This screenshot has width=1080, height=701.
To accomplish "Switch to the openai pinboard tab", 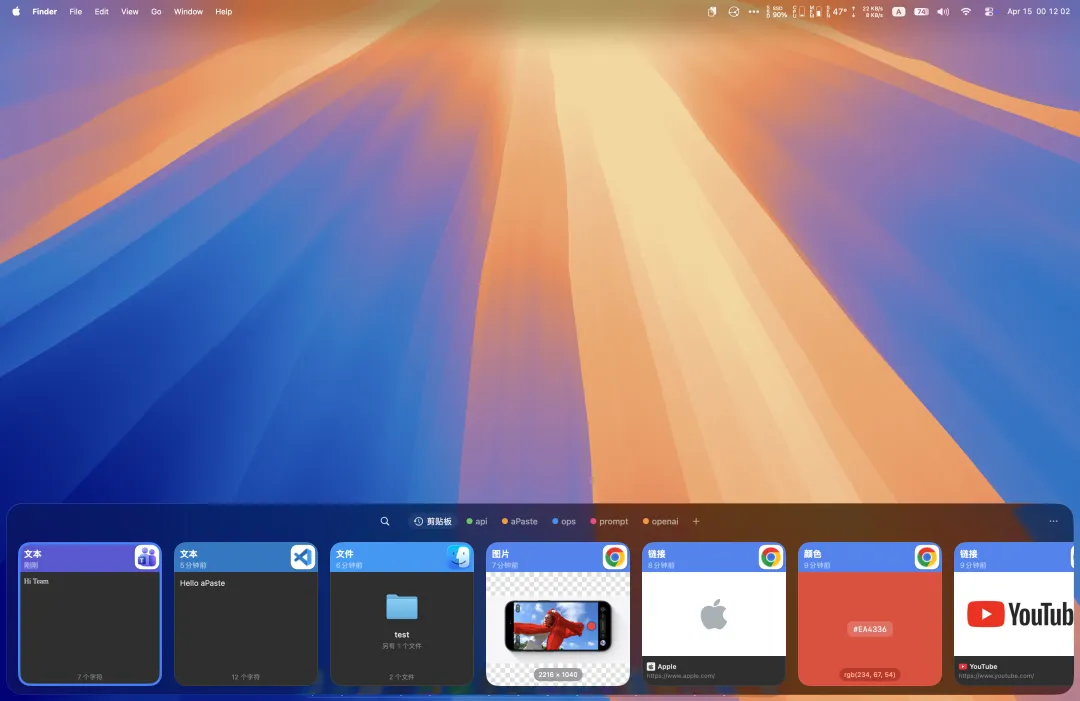I will [x=661, y=521].
